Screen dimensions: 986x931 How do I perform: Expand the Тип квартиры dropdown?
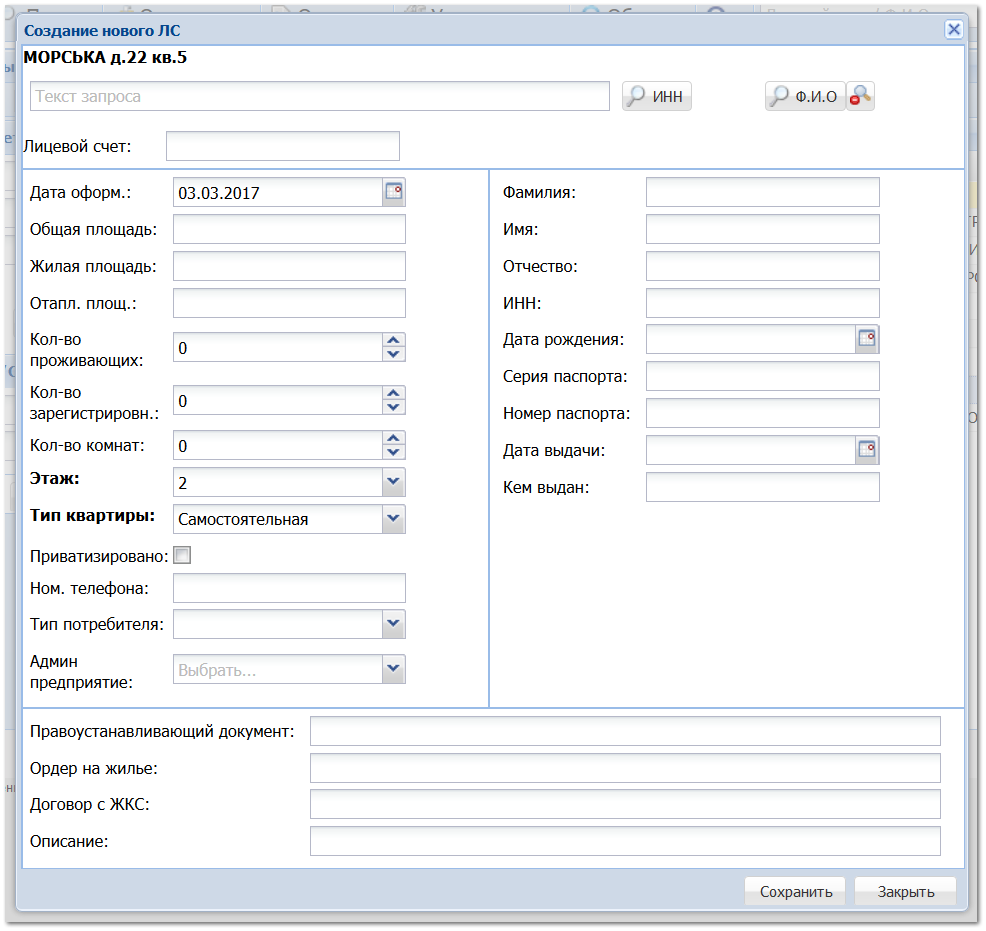(x=394, y=519)
